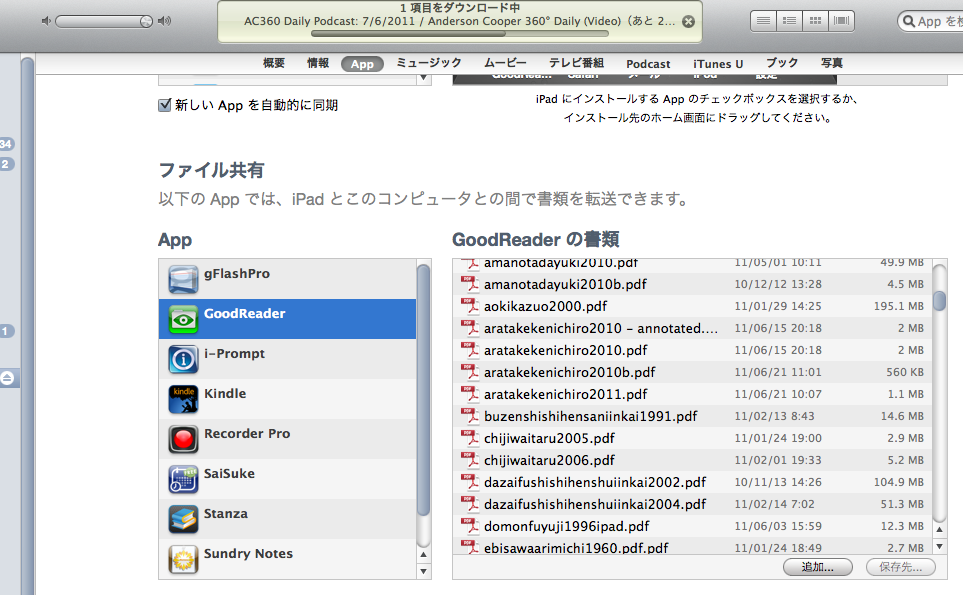The width and height of the screenshot is (963, 595).
Task: Switch to list view mode
Action: 763,21
